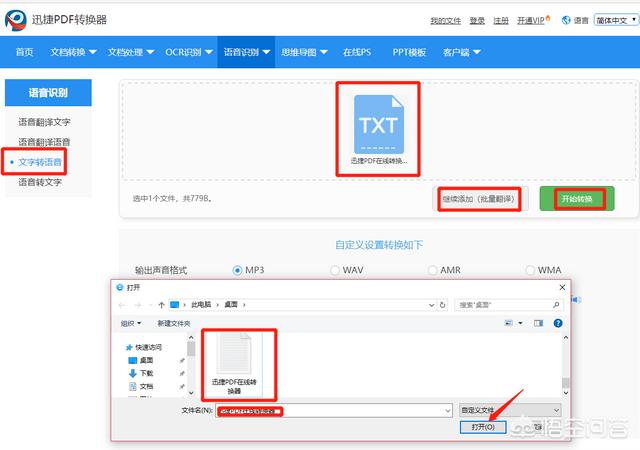The width and height of the screenshot is (640, 450).
Task: Select WAV output format
Action: pyautogui.click(x=335, y=270)
